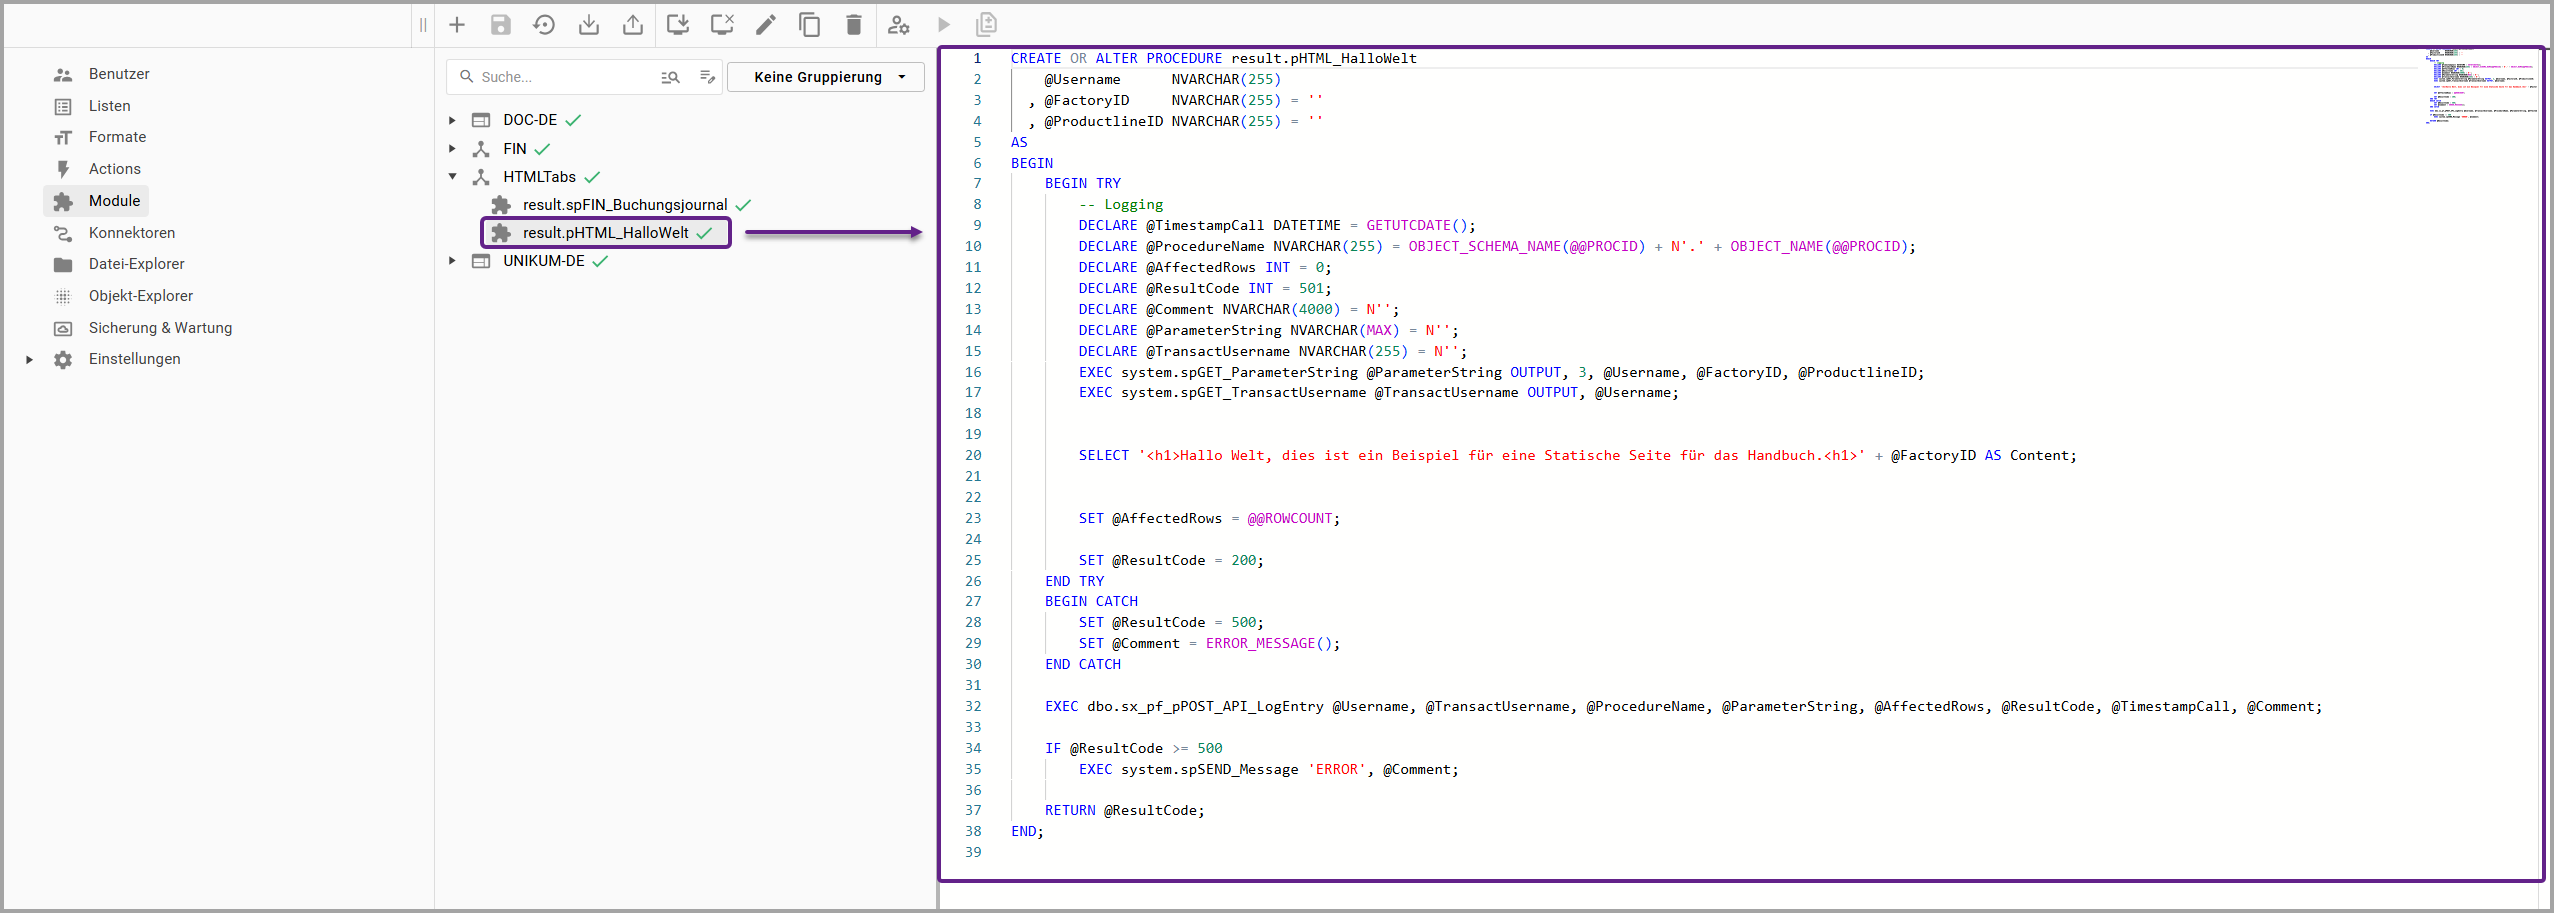
Task: Click the restore history icon
Action: click(544, 25)
